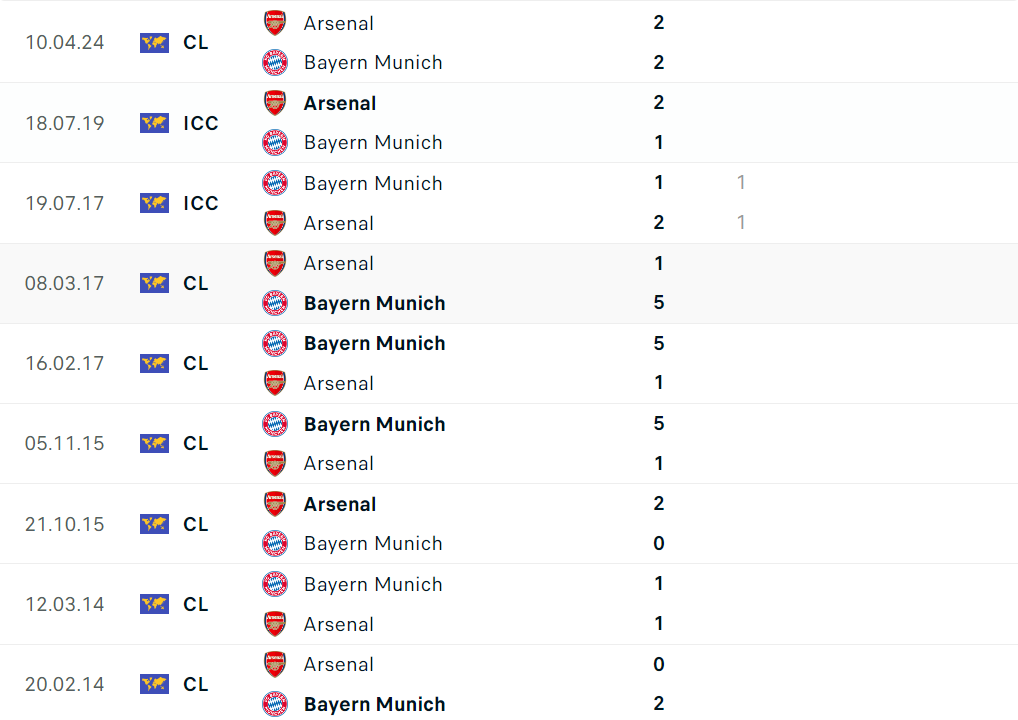Click Bayern Munich crest in 20.02.14 match

[x=275, y=704]
